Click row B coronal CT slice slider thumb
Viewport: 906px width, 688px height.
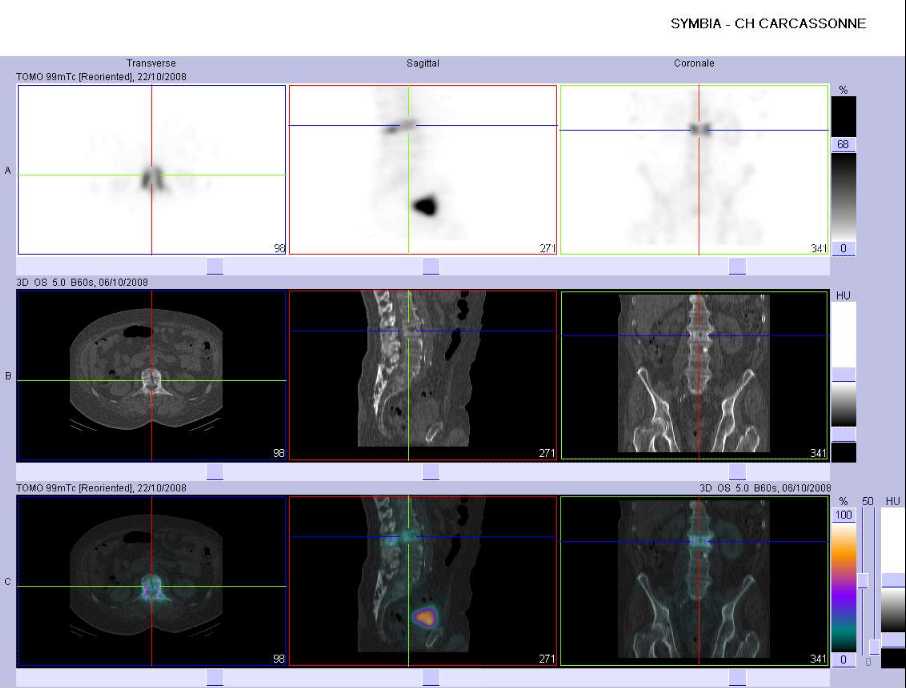[737, 472]
